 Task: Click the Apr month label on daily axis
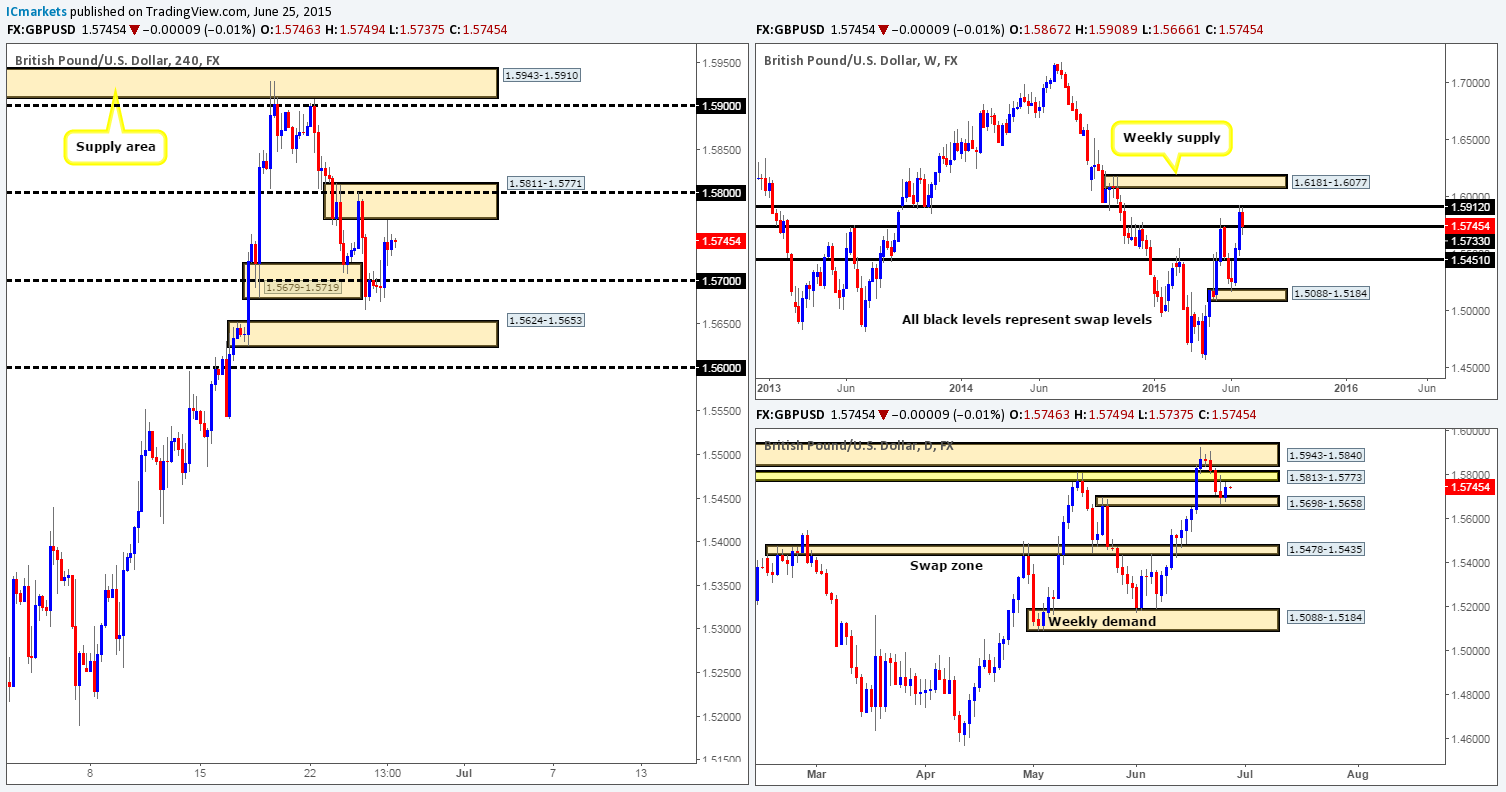[925, 773]
